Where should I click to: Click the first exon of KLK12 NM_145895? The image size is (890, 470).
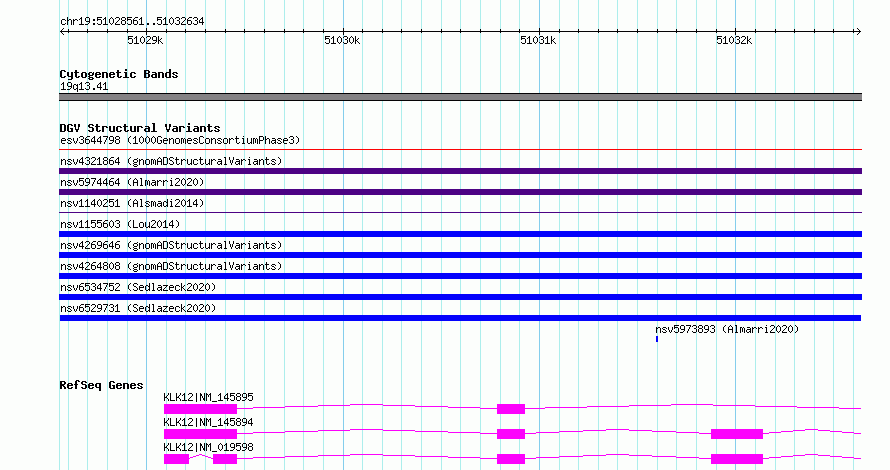(x=200, y=409)
